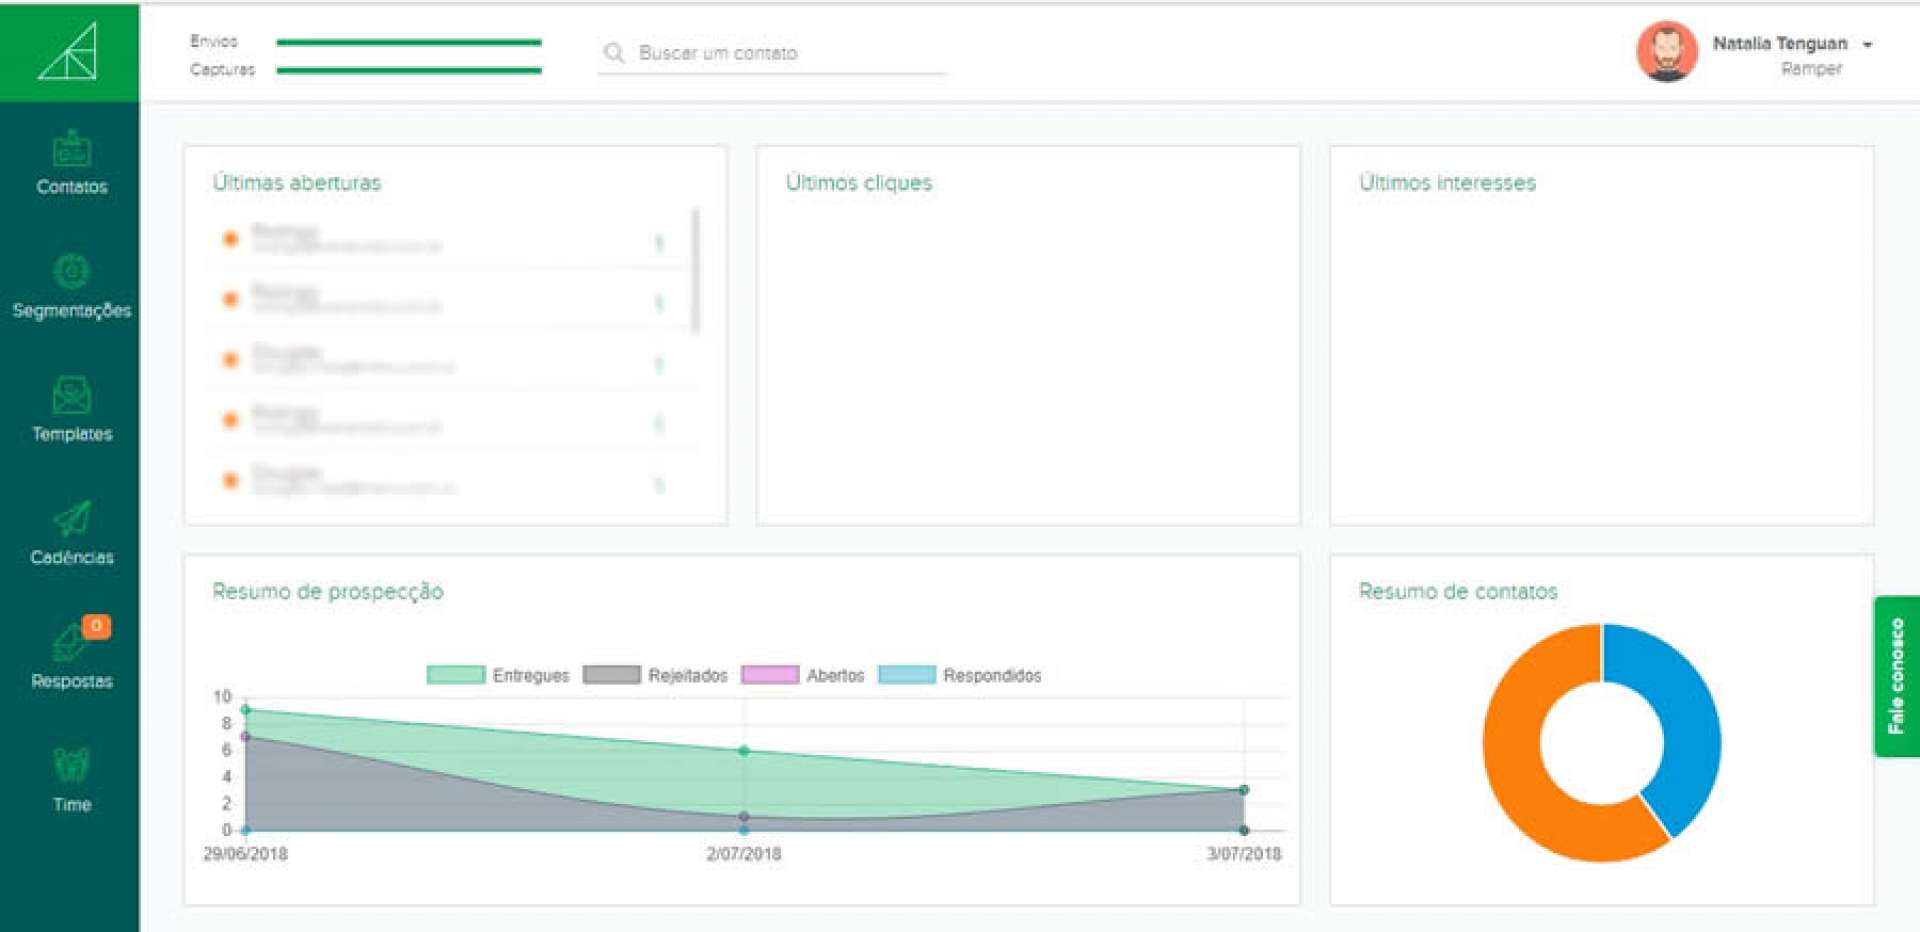Open the Time team icon
This screenshot has width=1920, height=932.
pyautogui.click(x=71, y=767)
